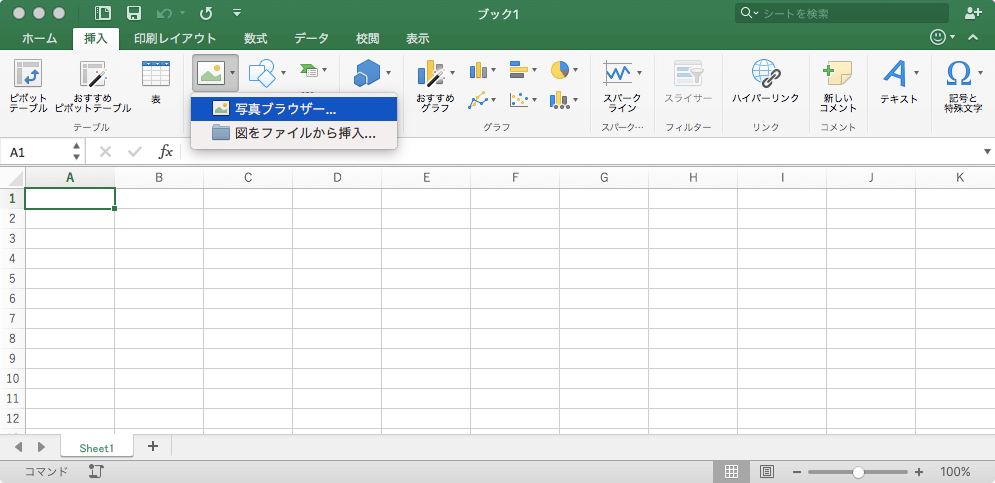Expand the SmartArt dropdown arrow
Image resolution: width=995 pixels, height=483 pixels.
(324, 70)
